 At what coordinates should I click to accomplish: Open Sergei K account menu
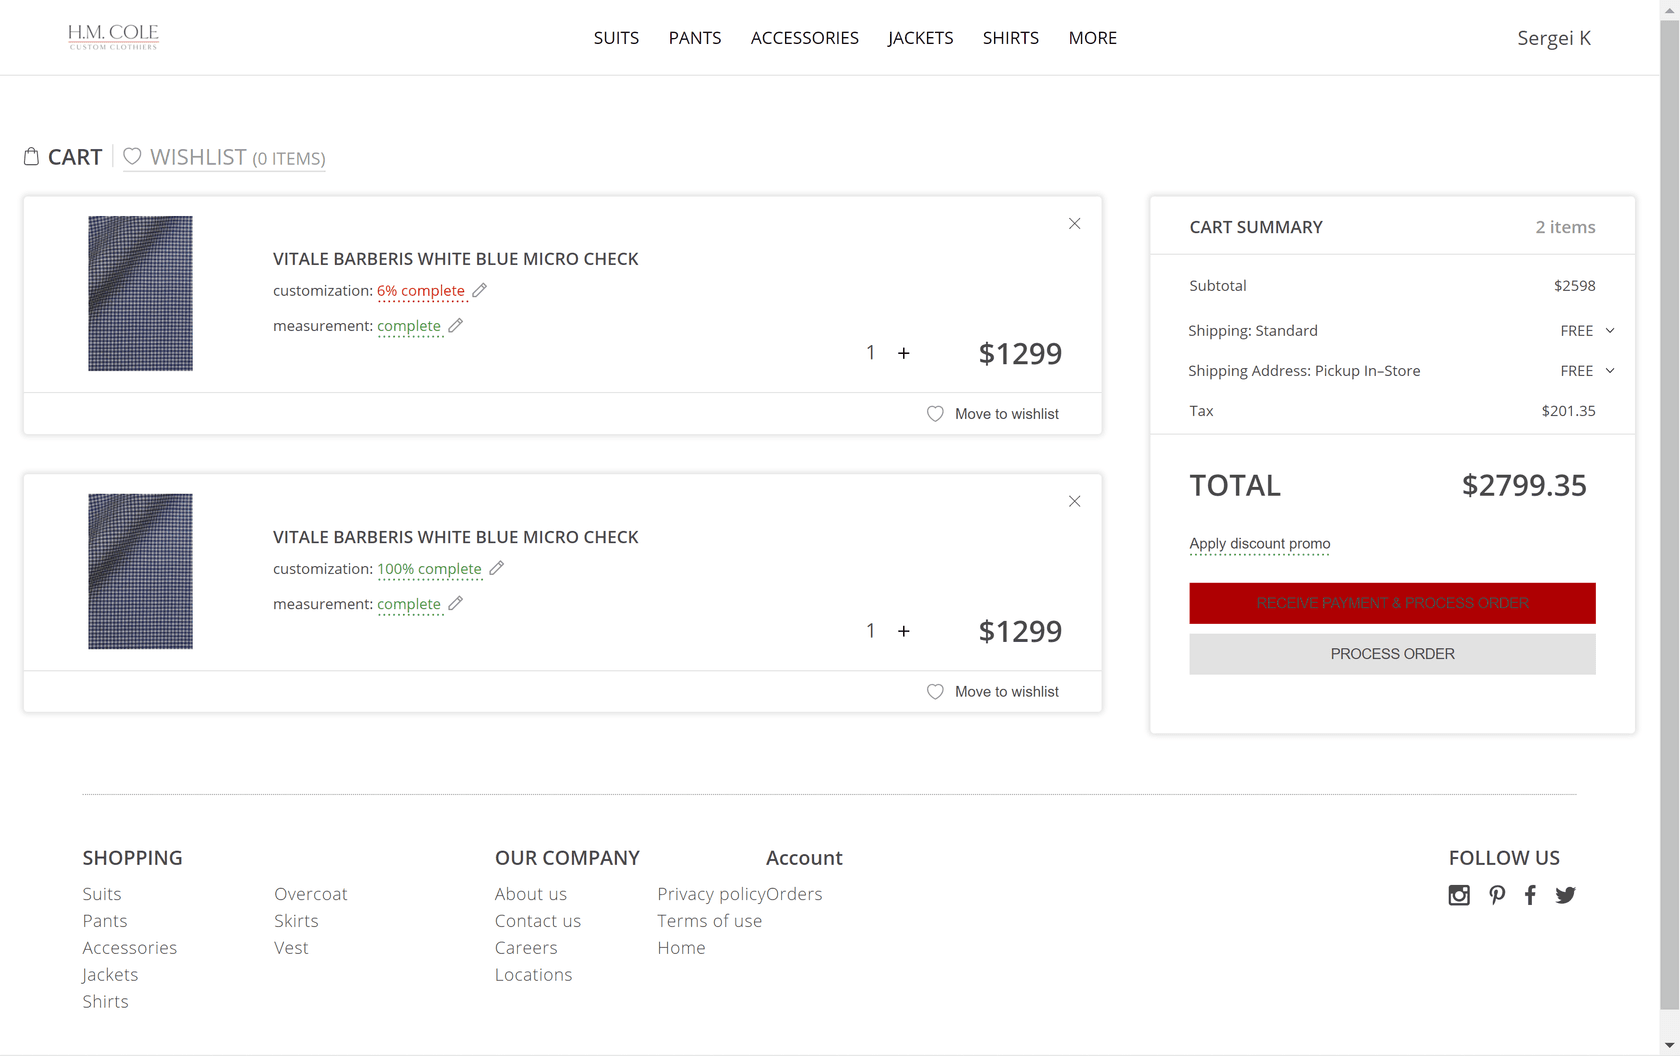[1554, 38]
